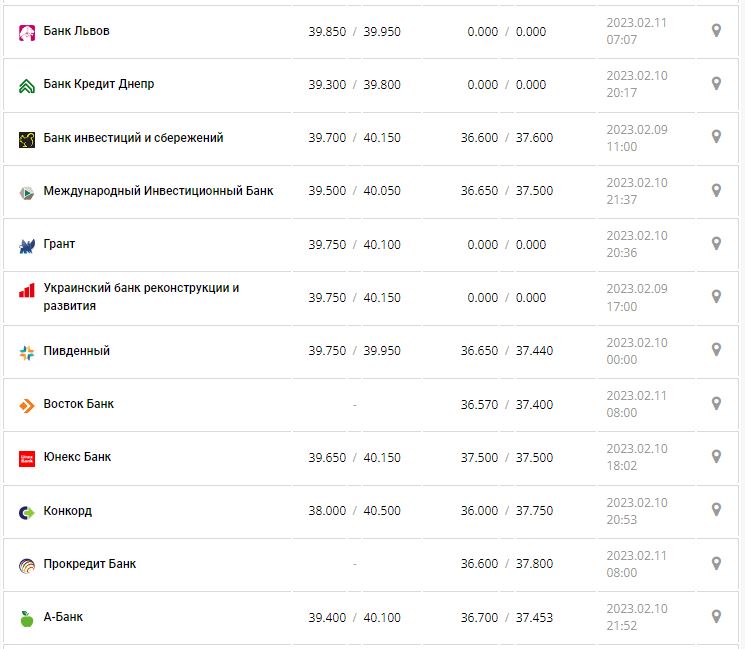
Task: Open map pin for Конкорд bank
Action: pyautogui.click(x=716, y=510)
